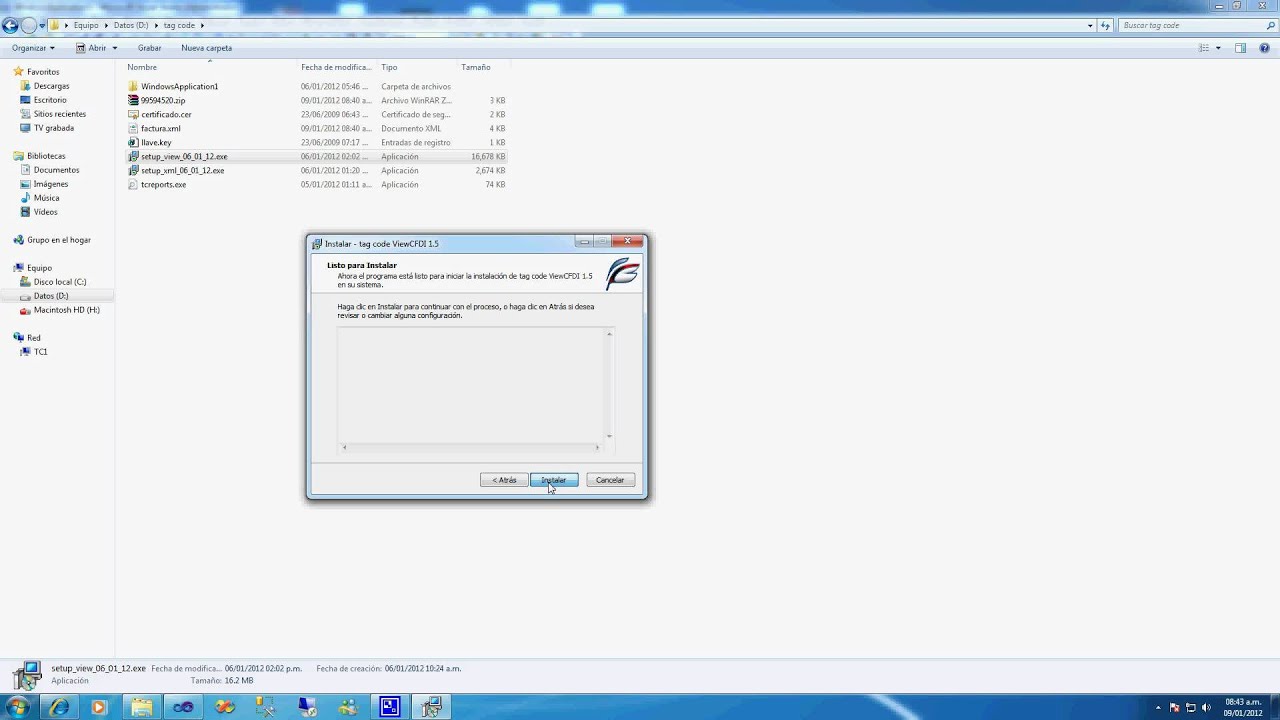Open Windows Media Player from the taskbar
Viewport: 1280px width, 720px height.
click(x=99, y=707)
